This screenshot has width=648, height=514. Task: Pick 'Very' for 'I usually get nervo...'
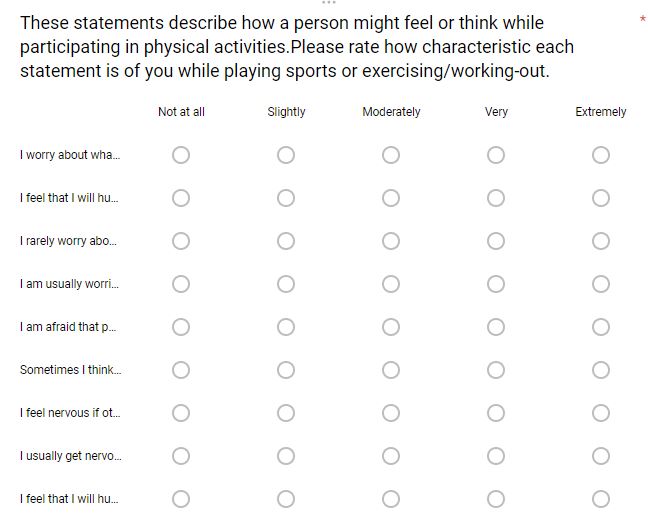tap(496, 456)
